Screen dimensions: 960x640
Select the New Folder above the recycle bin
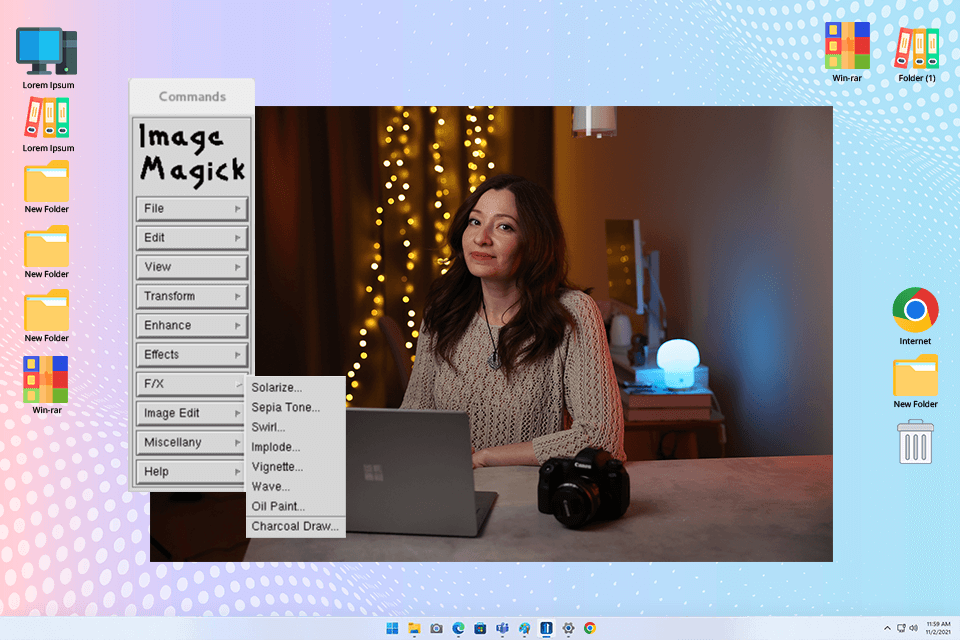coord(915,381)
